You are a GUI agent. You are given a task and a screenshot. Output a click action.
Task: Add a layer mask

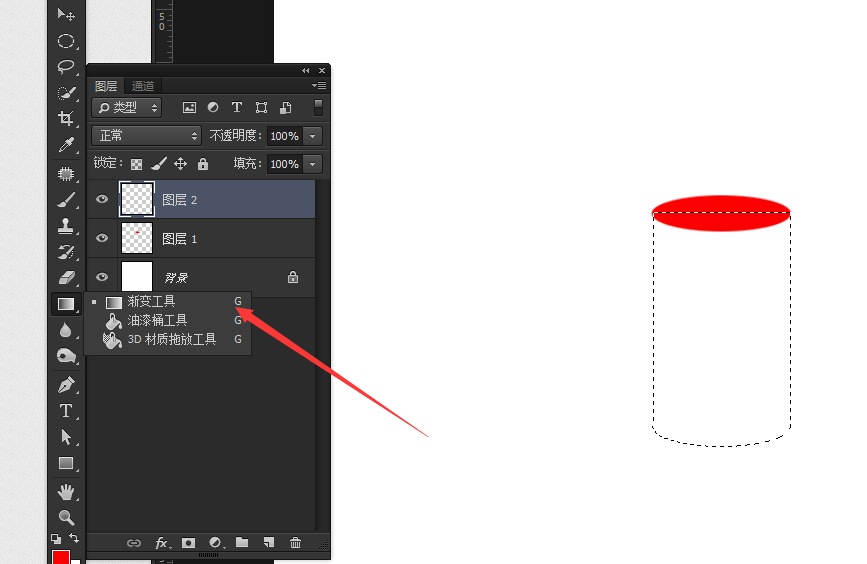189,543
